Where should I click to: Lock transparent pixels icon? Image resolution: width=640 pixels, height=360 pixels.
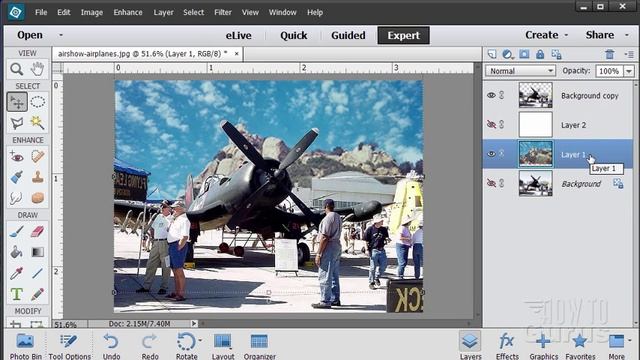[x=556, y=54]
